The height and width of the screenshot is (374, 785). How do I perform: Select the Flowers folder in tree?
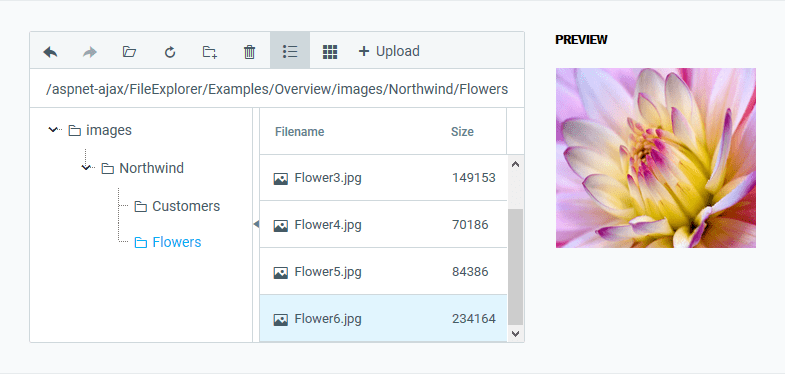[x=177, y=242]
